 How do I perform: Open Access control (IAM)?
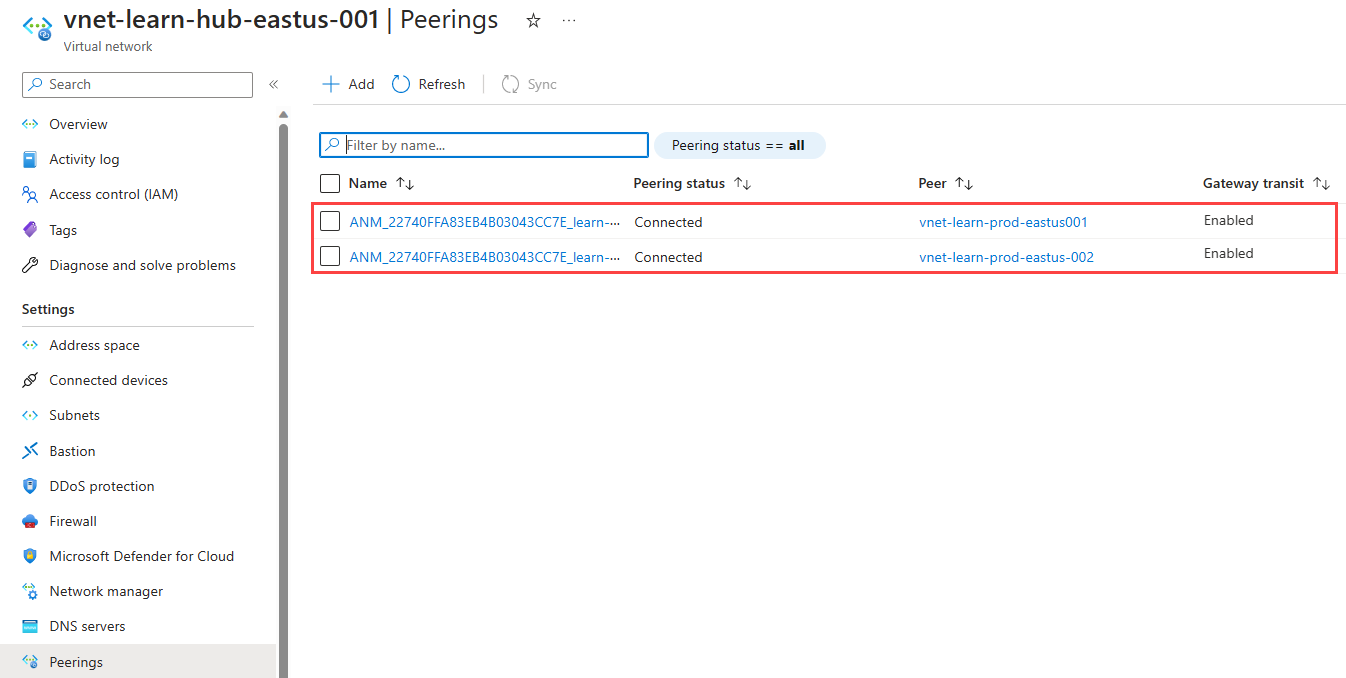[113, 194]
